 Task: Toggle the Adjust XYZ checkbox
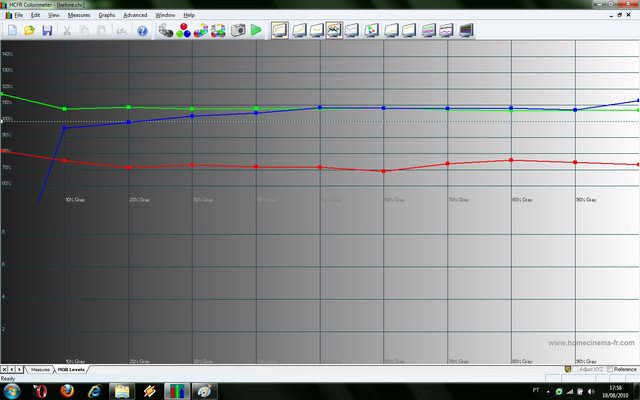576,369
